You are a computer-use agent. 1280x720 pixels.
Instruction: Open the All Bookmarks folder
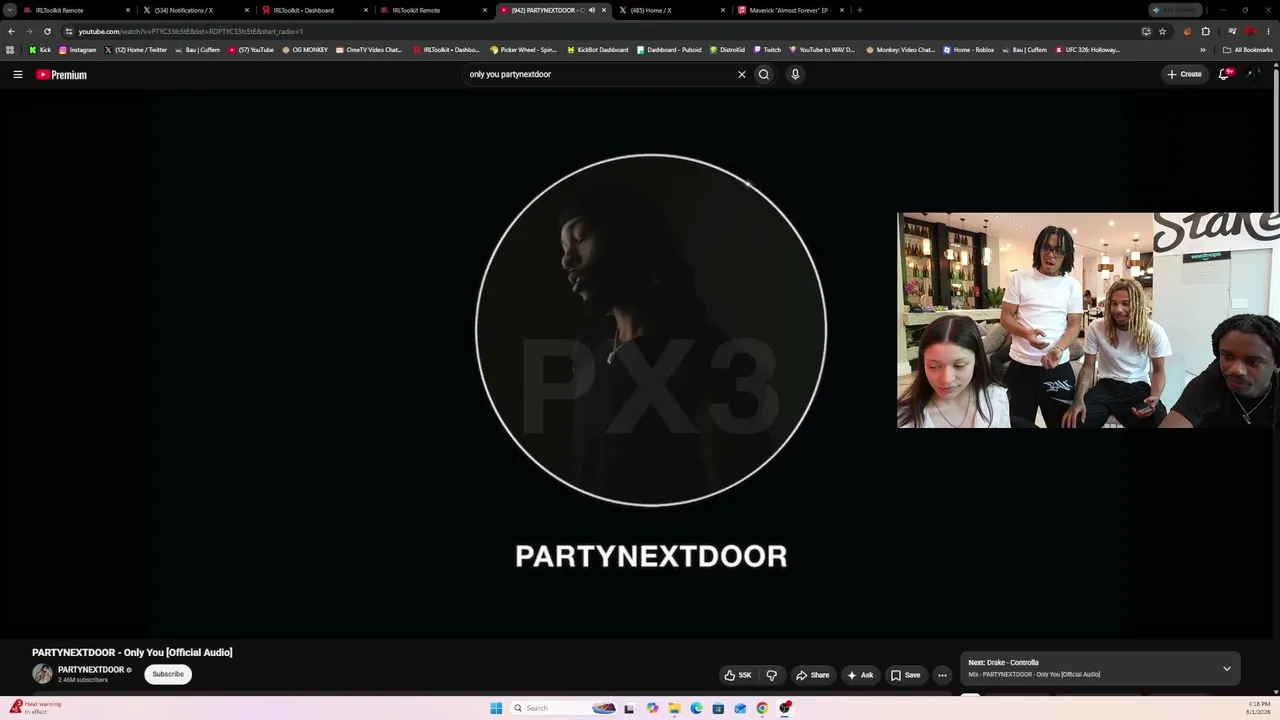1248,50
